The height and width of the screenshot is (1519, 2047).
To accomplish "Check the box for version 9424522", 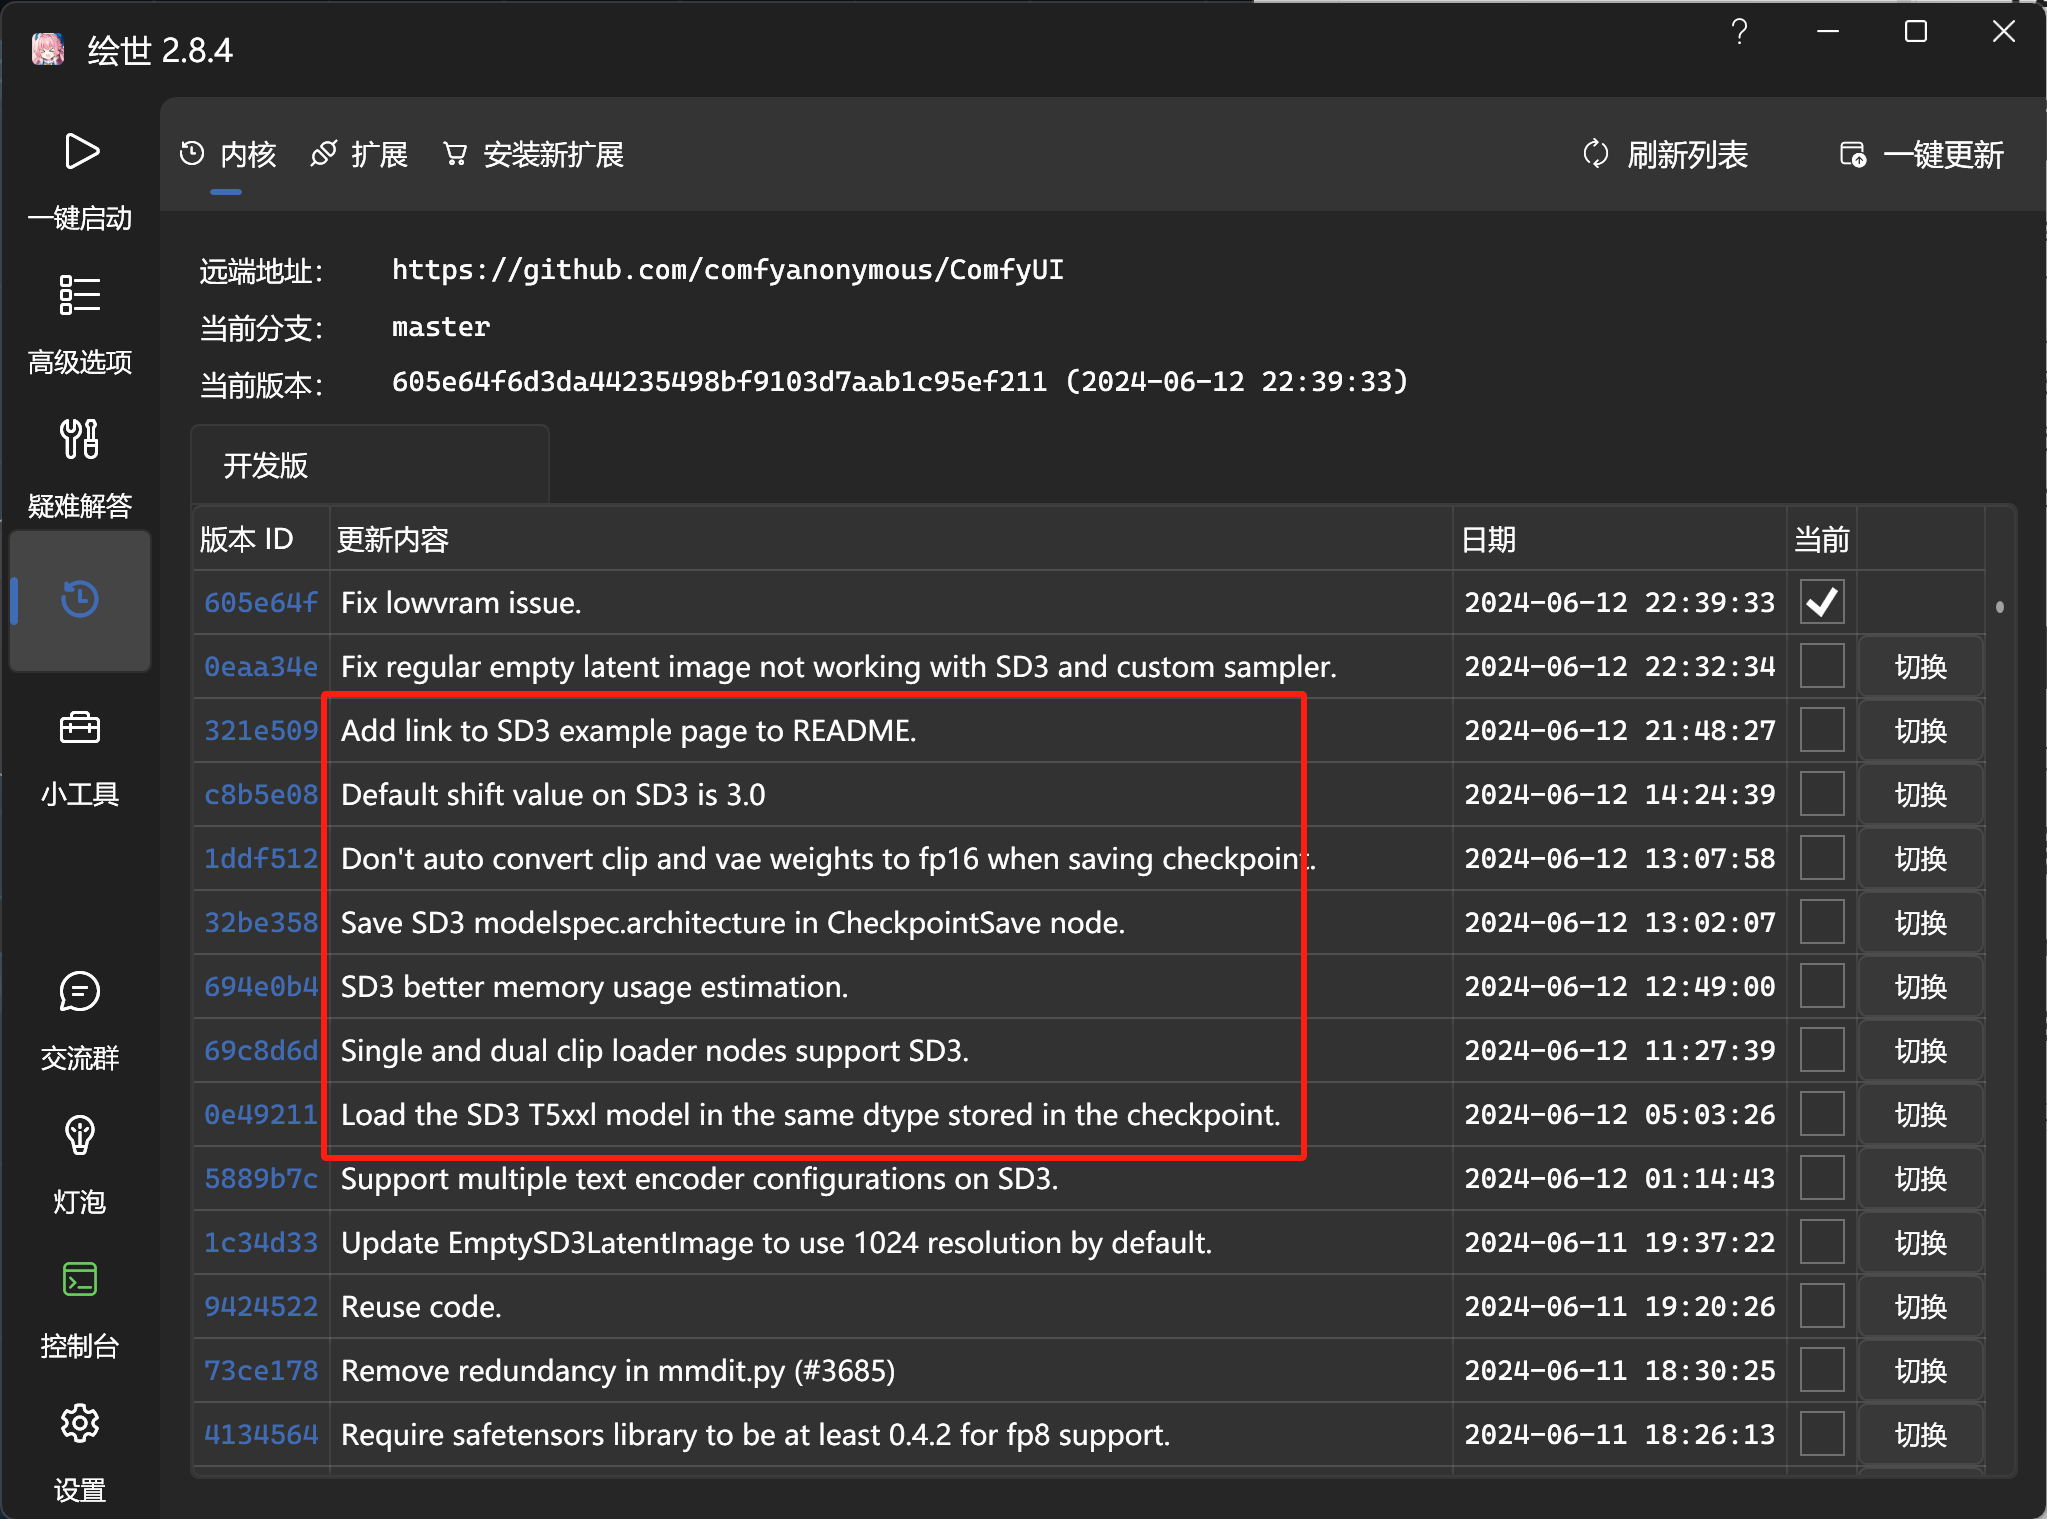I will tap(1822, 1306).
